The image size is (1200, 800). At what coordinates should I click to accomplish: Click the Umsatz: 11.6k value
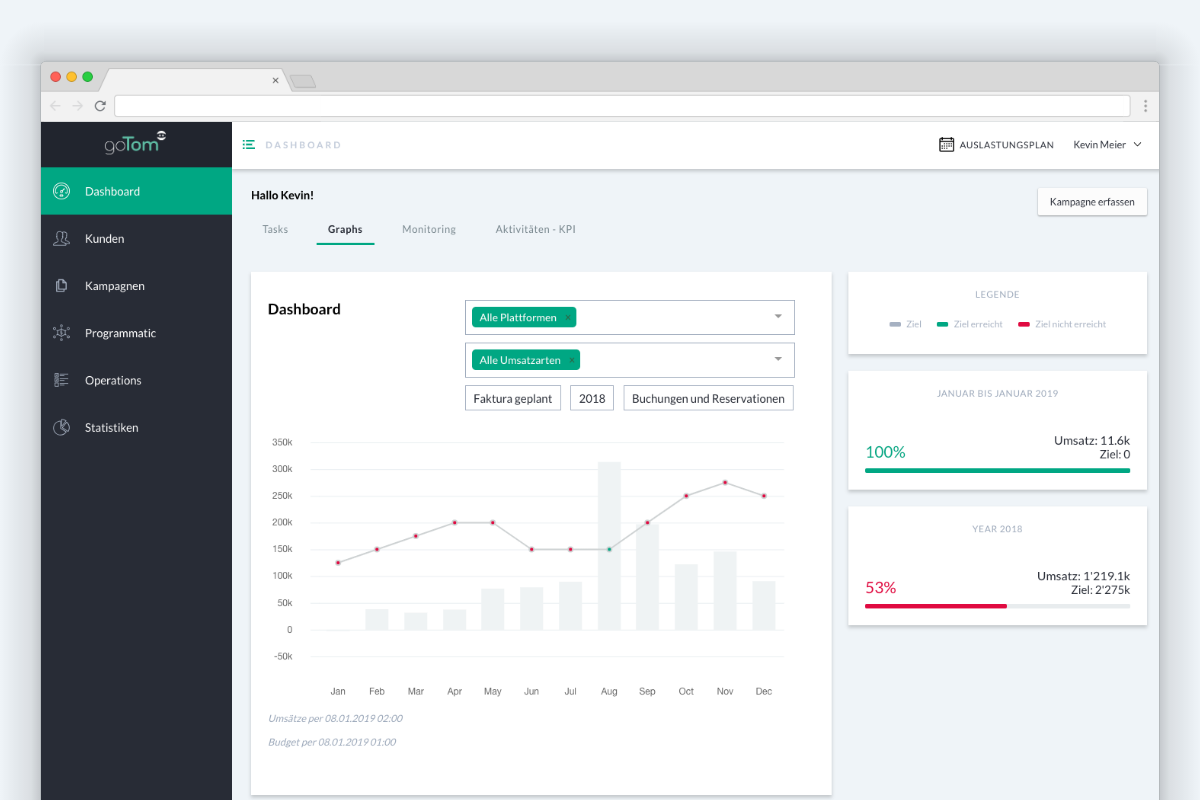click(1092, 440)
